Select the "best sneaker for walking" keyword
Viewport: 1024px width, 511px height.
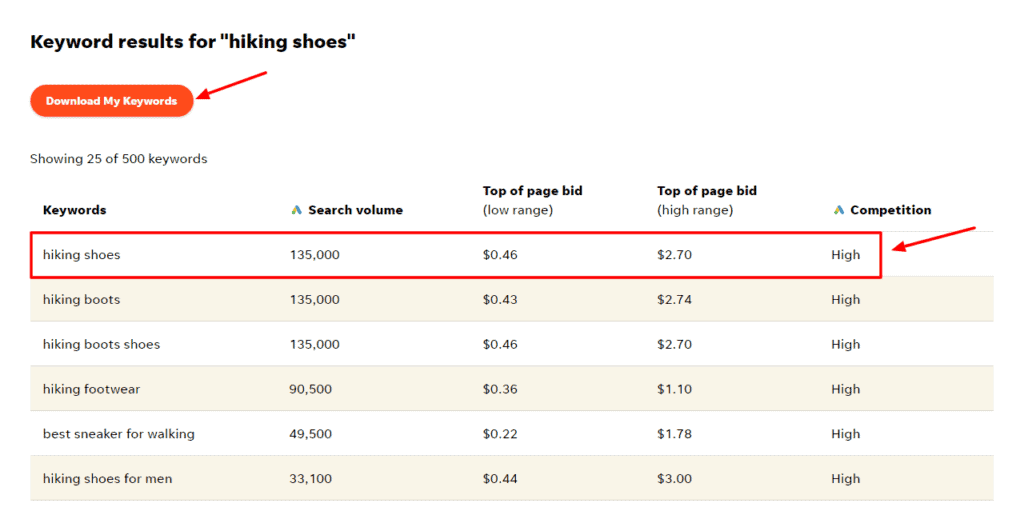118,434
